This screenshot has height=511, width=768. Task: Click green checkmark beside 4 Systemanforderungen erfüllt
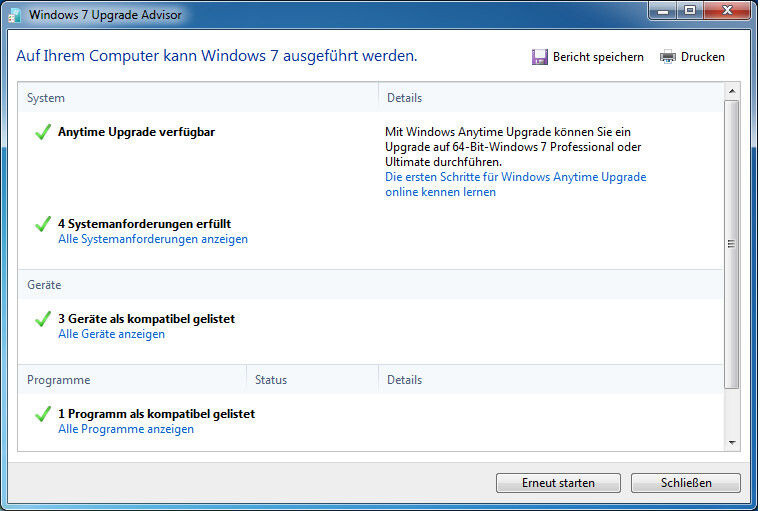coord(43,224)
